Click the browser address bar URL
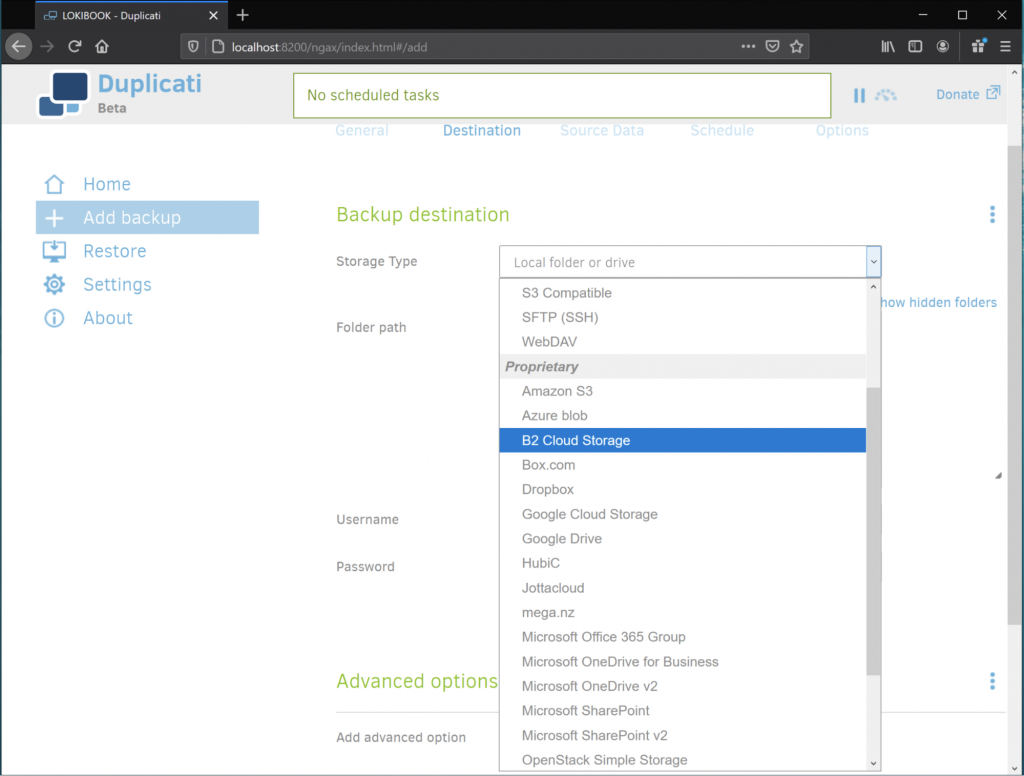This screenshot has height=776, width=1024. [329, 47]
